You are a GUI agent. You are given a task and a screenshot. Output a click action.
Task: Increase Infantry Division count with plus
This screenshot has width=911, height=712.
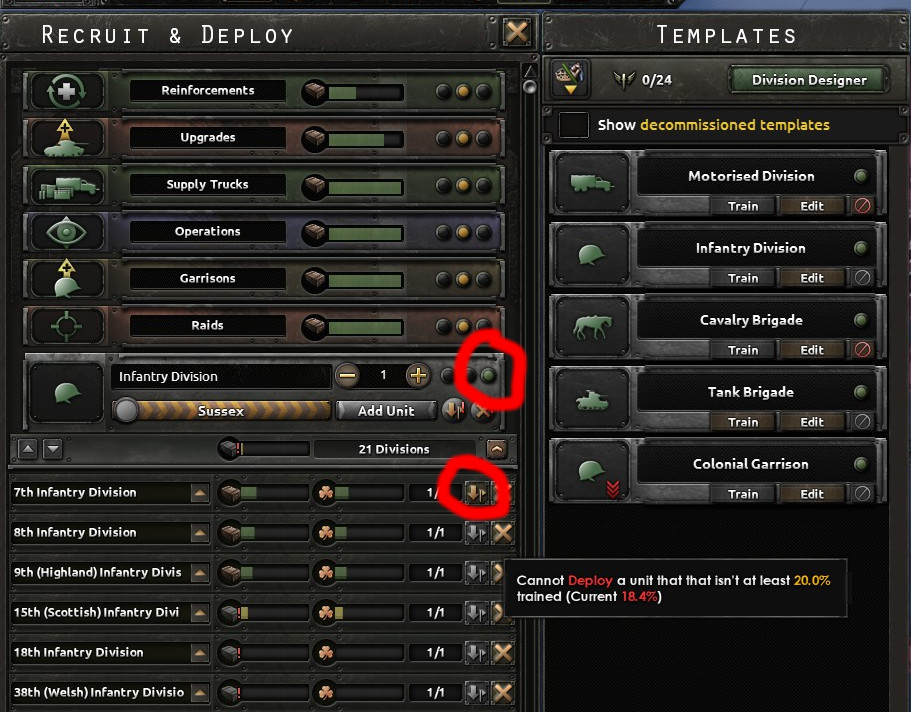pos(418,375)
